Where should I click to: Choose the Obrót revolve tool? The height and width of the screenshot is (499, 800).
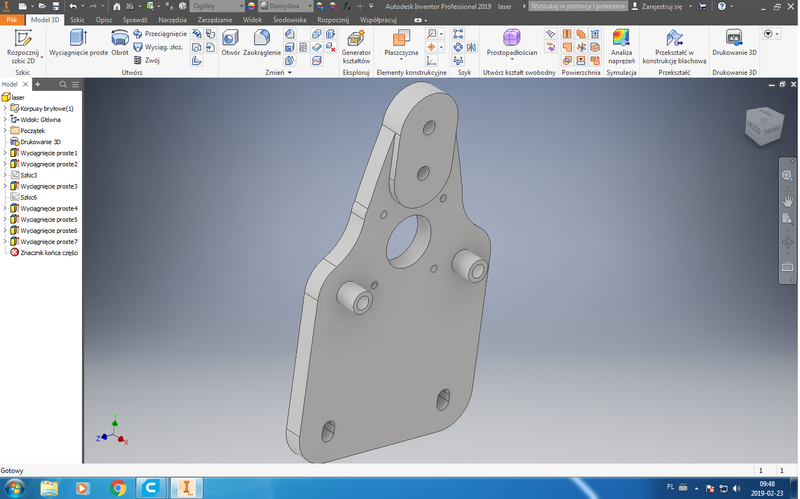pyautogui.click(x=120, y=43)
